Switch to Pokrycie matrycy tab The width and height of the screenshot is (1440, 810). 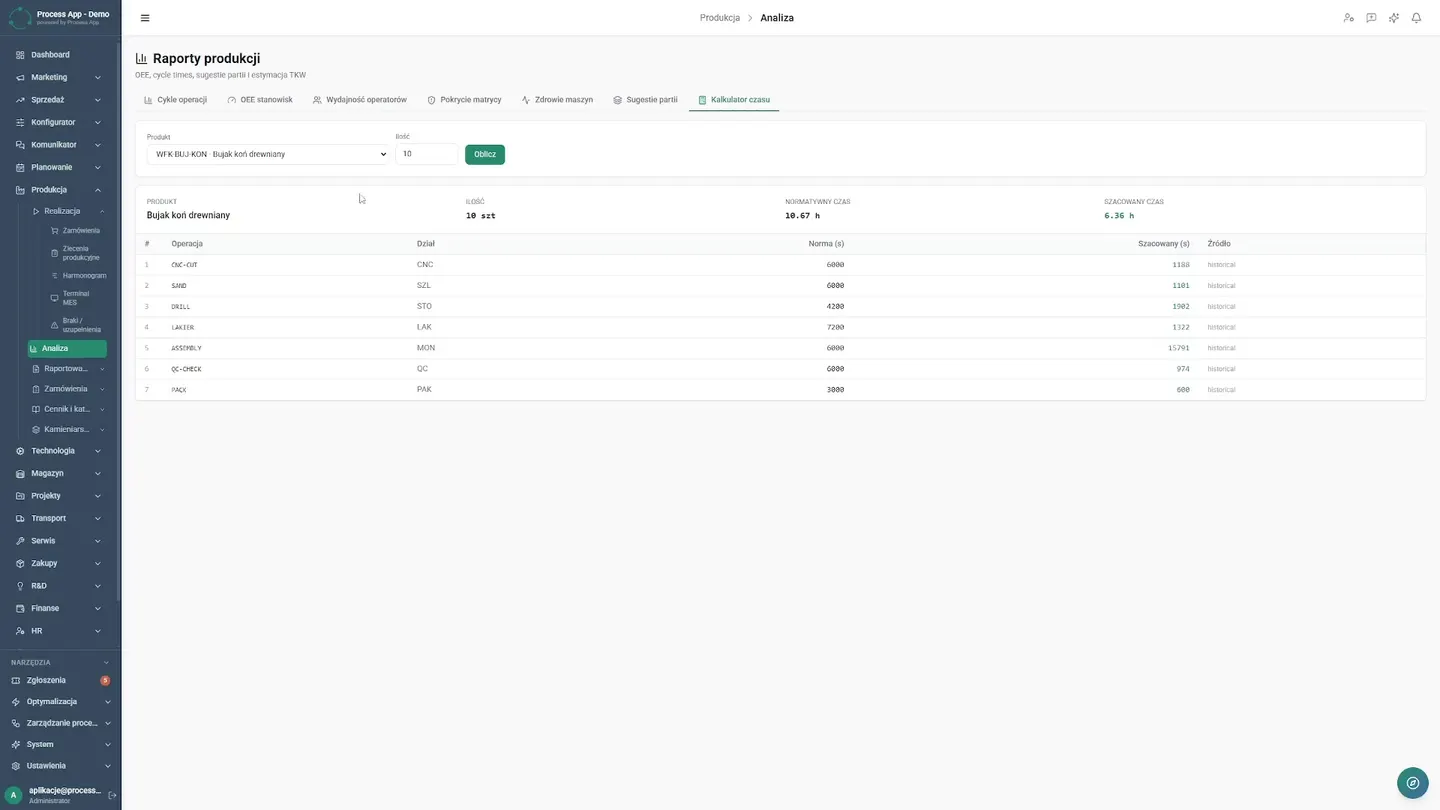pyautogui.click(x=464, y=100)
